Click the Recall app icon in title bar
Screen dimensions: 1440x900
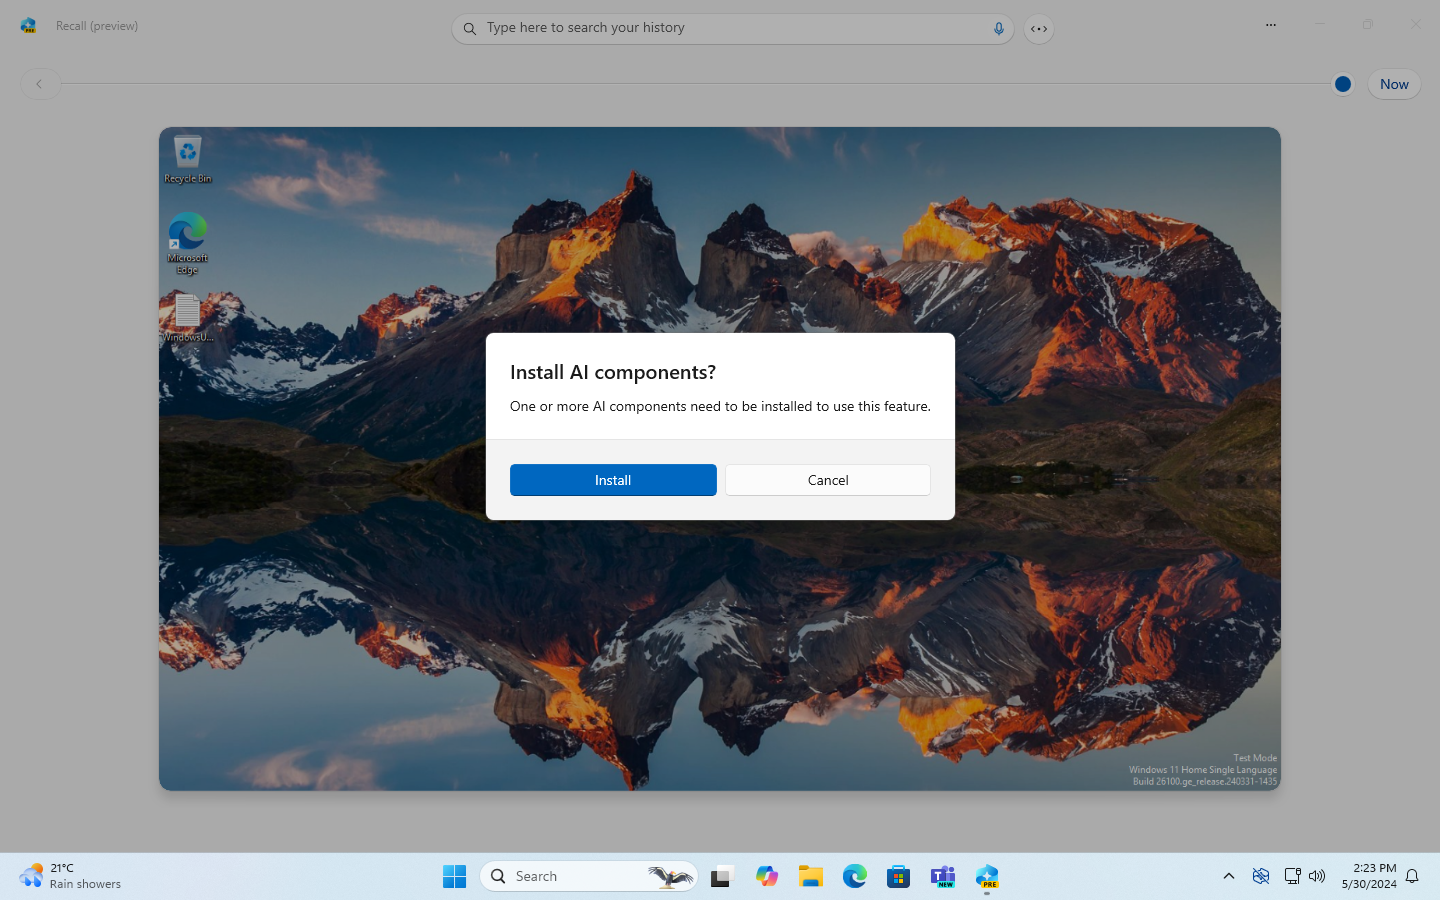(28, 26)
